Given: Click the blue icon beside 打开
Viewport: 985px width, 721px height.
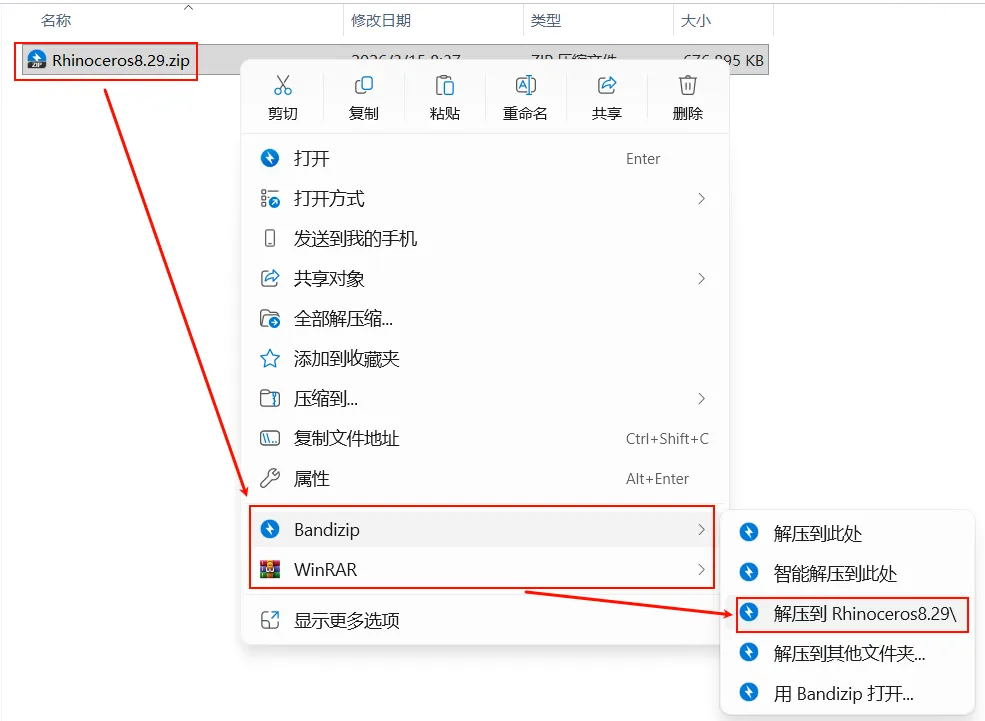Looking at the screenshot, I should 270,158.
